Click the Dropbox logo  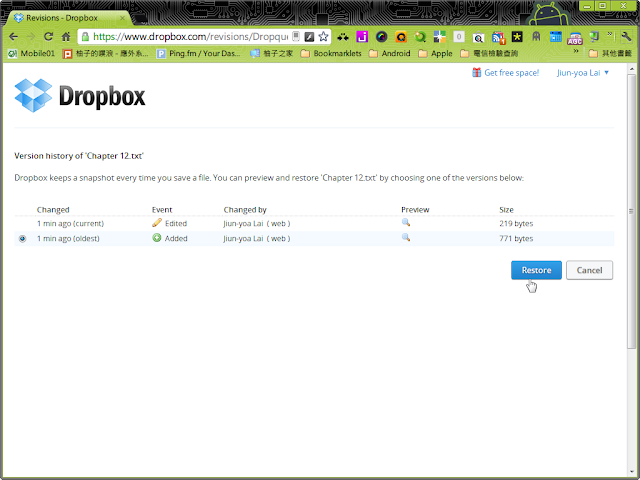tap(80, 96)
